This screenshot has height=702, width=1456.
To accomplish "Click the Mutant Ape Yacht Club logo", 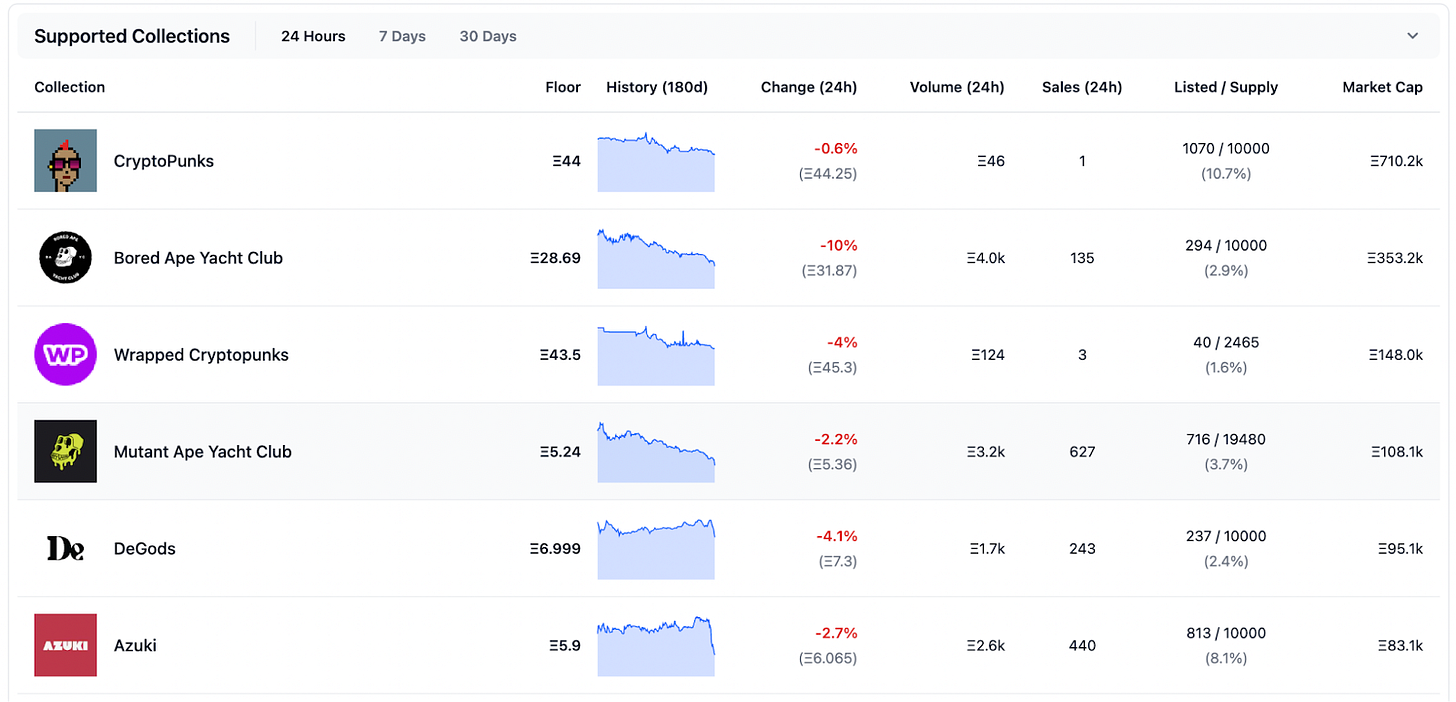I will point(66,451).
